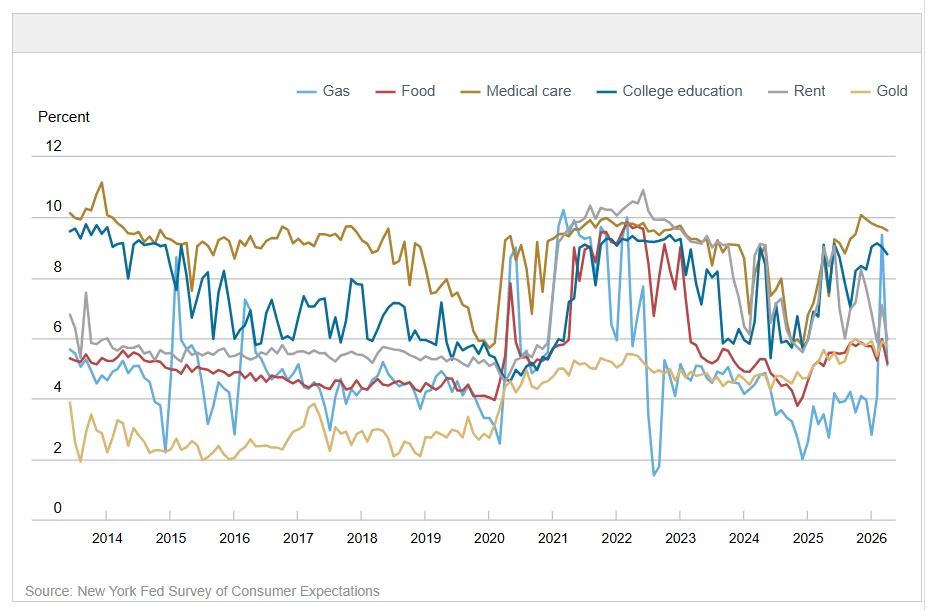Select the 2014 x-axis label
The height and width of the screenshot is (611, 931).
(x=107, y=538)
